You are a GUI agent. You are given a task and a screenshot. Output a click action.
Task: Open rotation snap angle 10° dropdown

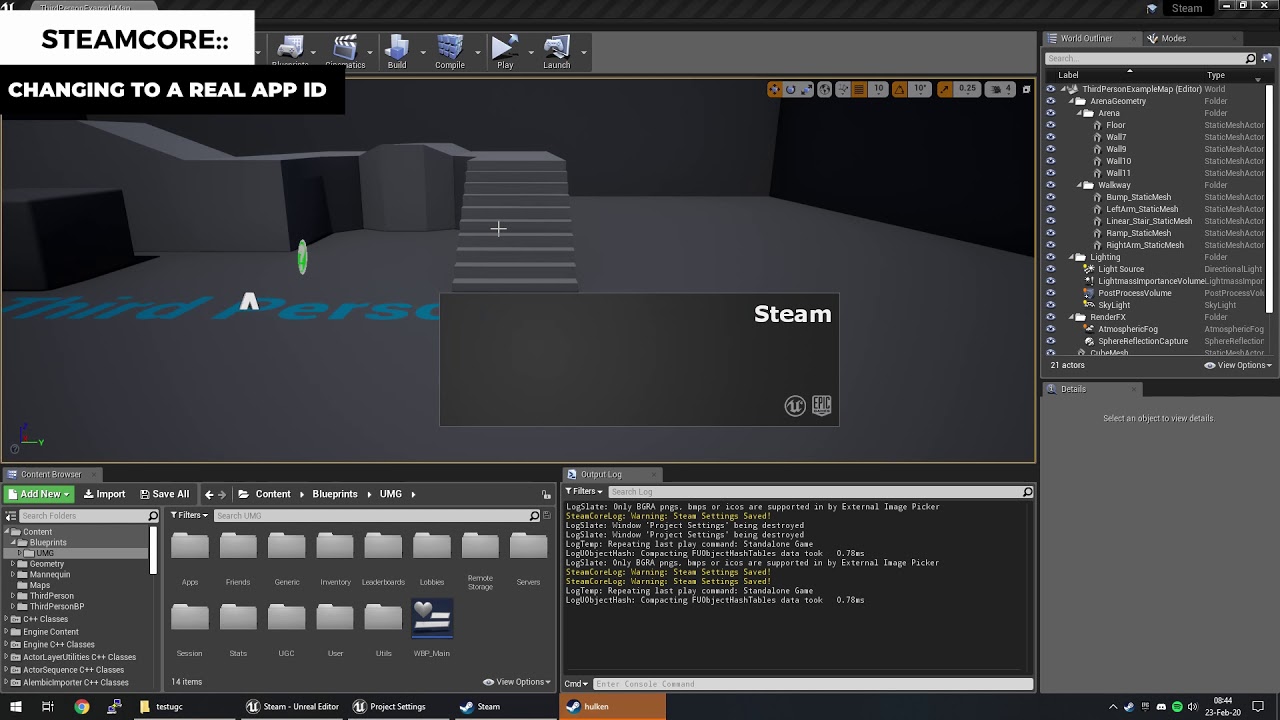(x=920, y=89)
